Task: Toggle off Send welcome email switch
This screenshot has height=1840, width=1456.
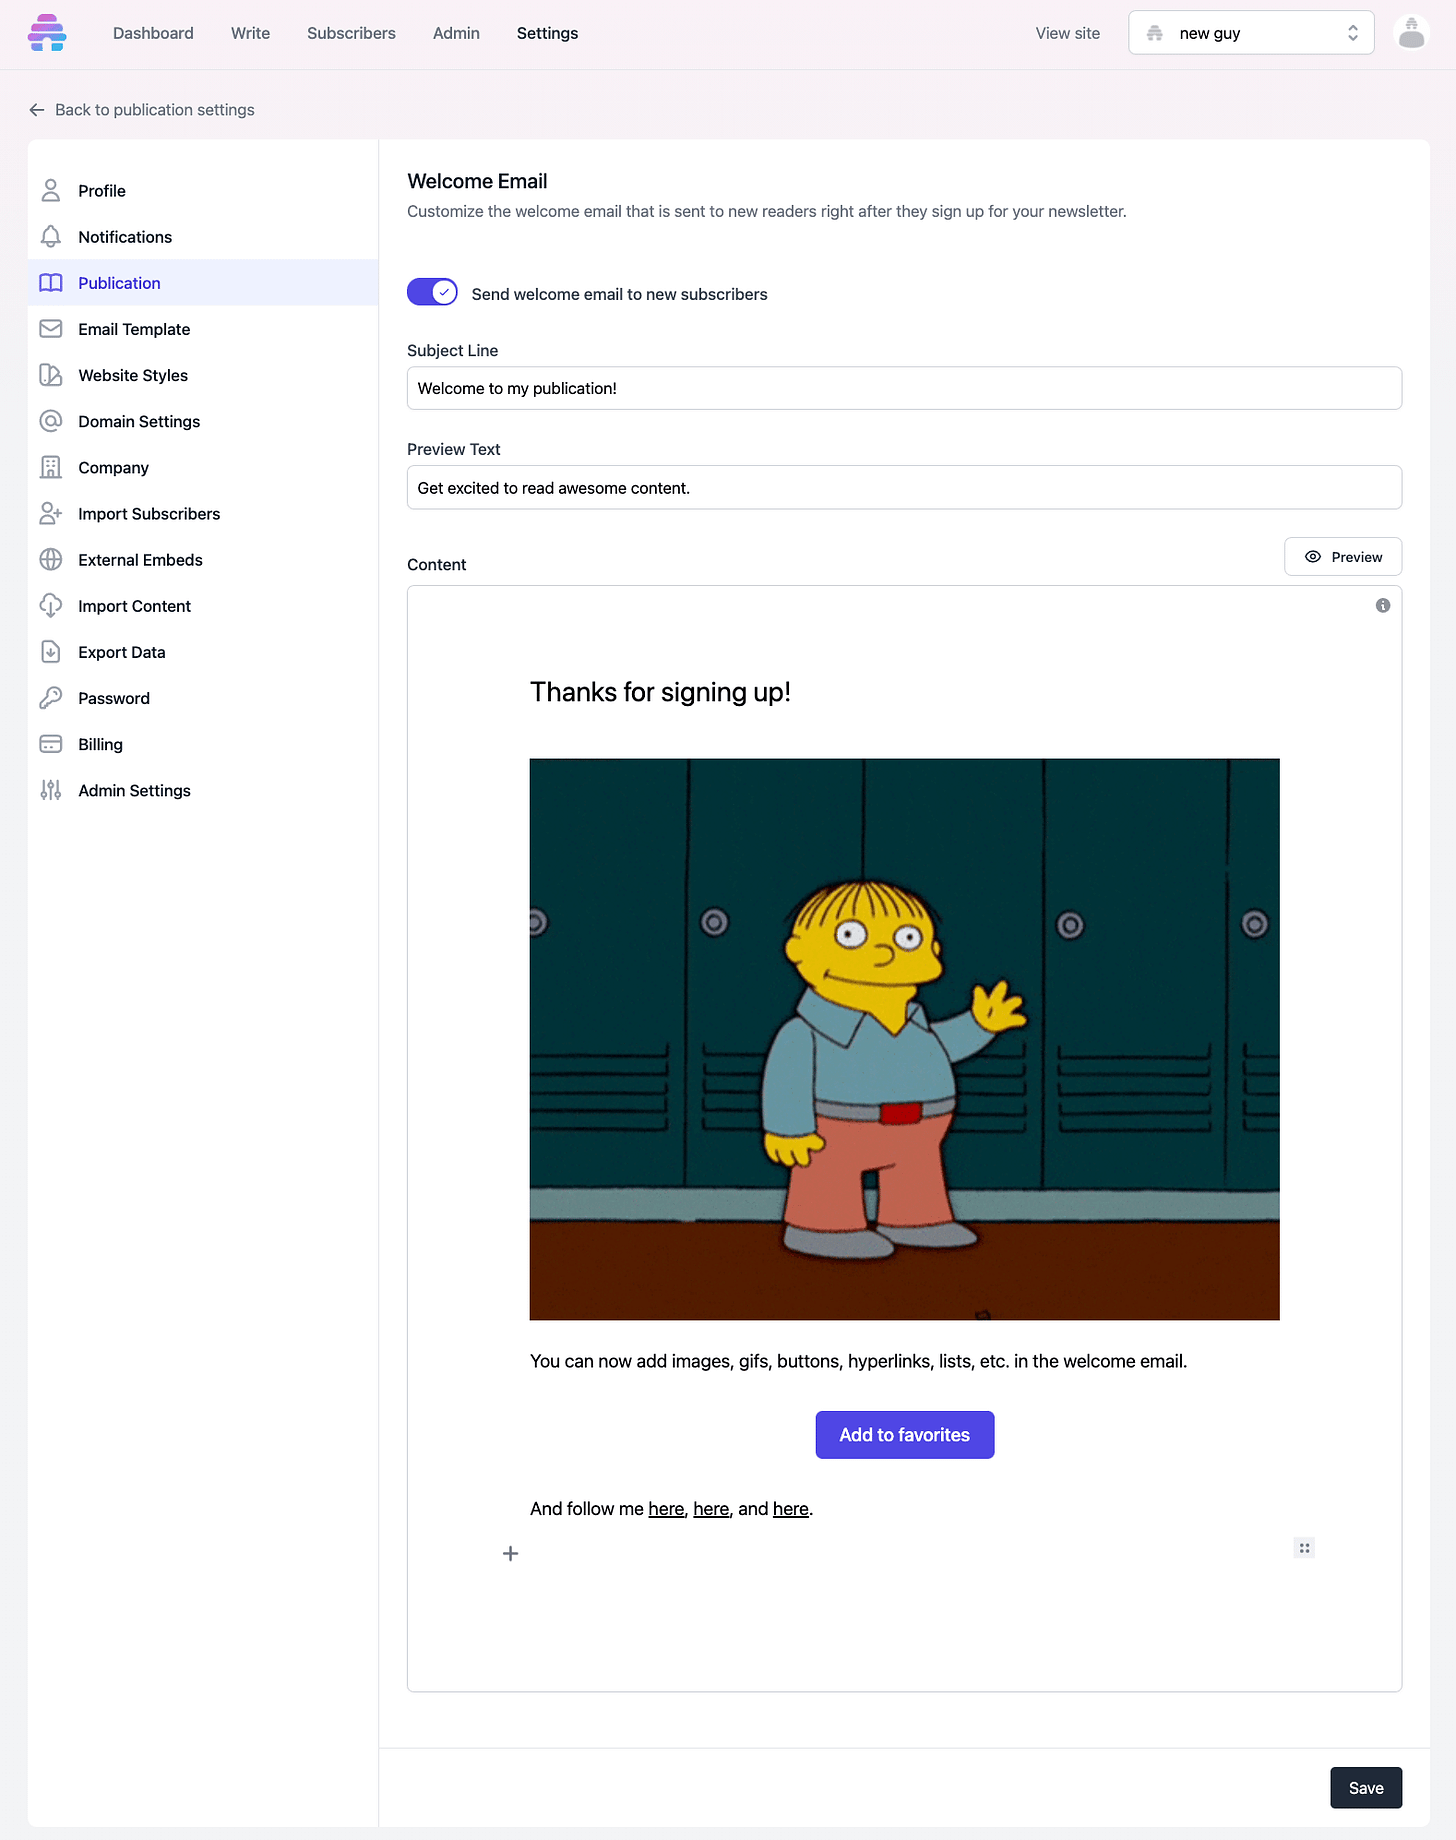Action: pyautogui.click(x=432, y=292)
